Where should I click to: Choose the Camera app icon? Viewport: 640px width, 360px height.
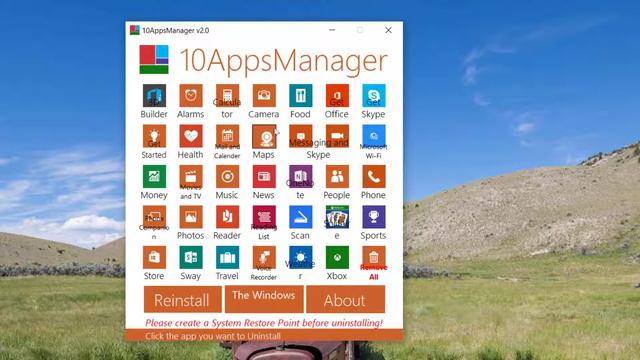coord(264,96)
